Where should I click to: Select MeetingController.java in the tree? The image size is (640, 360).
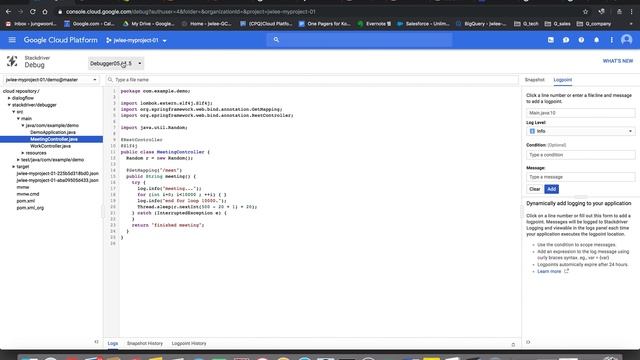pyautogui.click(x=53, y=139)
